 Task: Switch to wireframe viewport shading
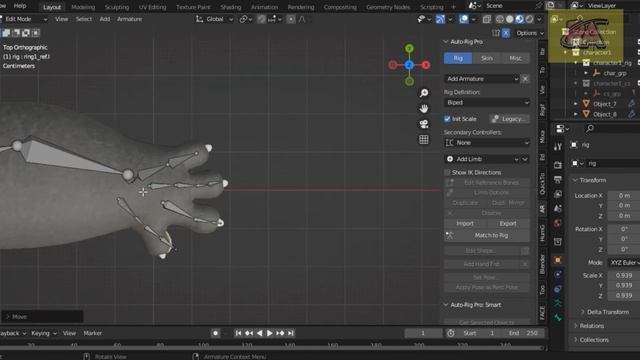click(x=500, y=19)
